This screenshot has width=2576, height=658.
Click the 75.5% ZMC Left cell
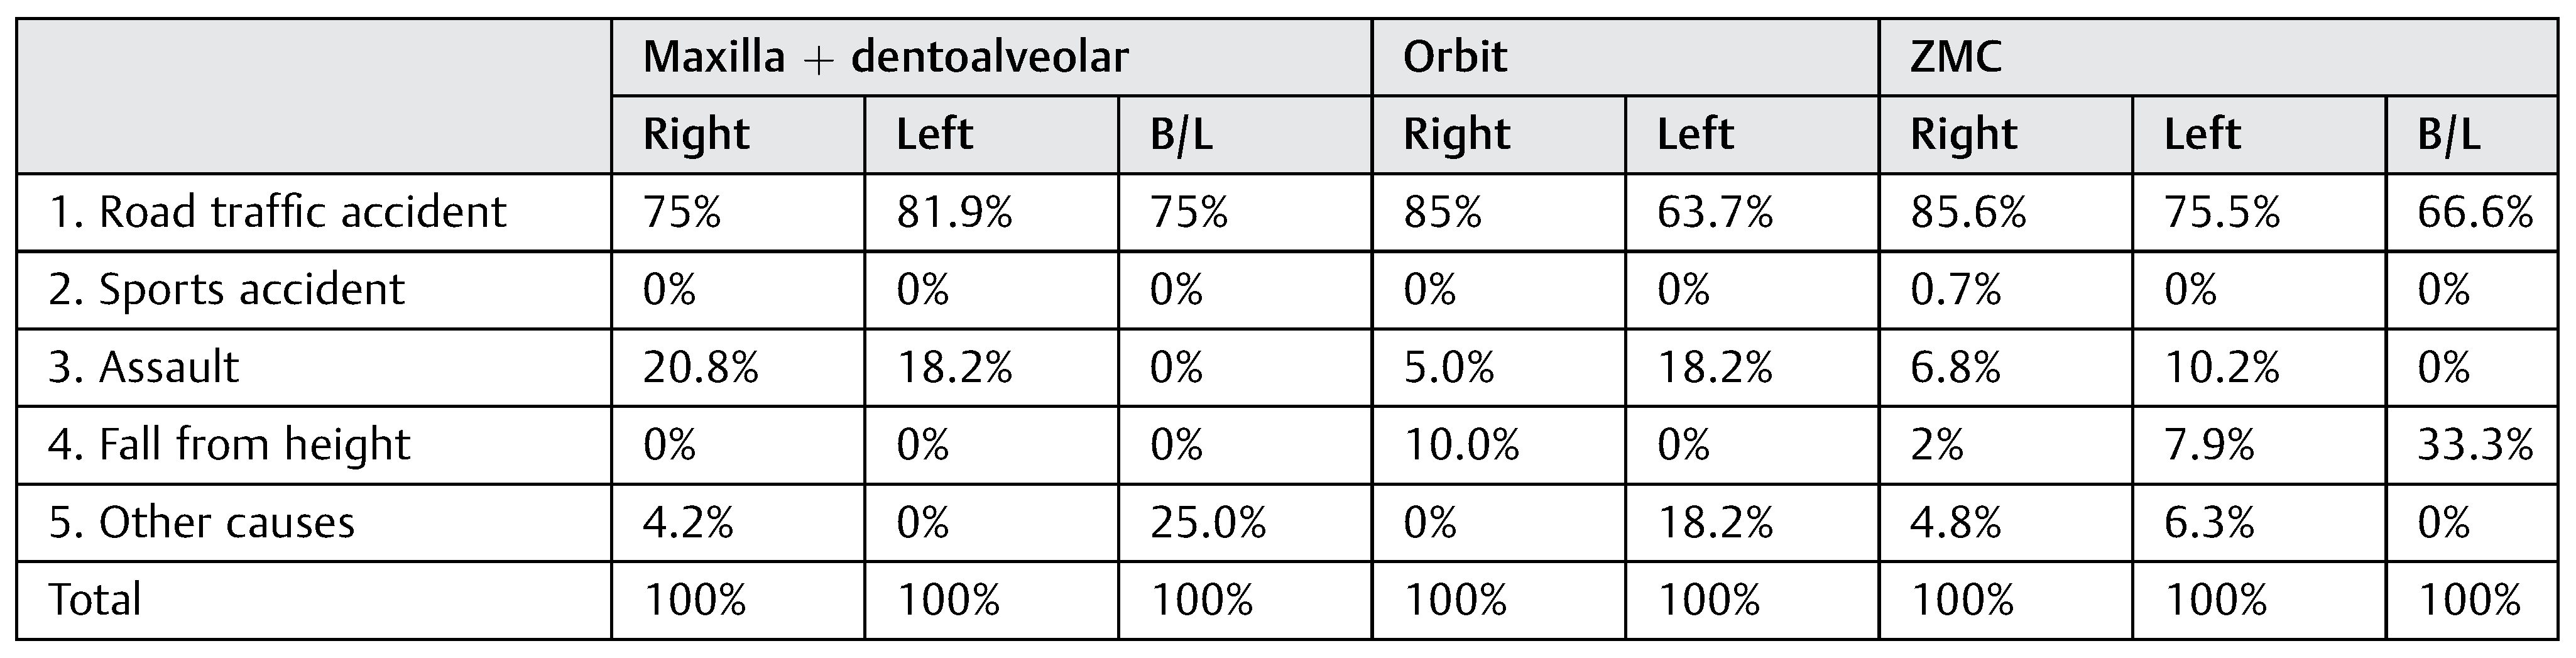point(2221,212)
